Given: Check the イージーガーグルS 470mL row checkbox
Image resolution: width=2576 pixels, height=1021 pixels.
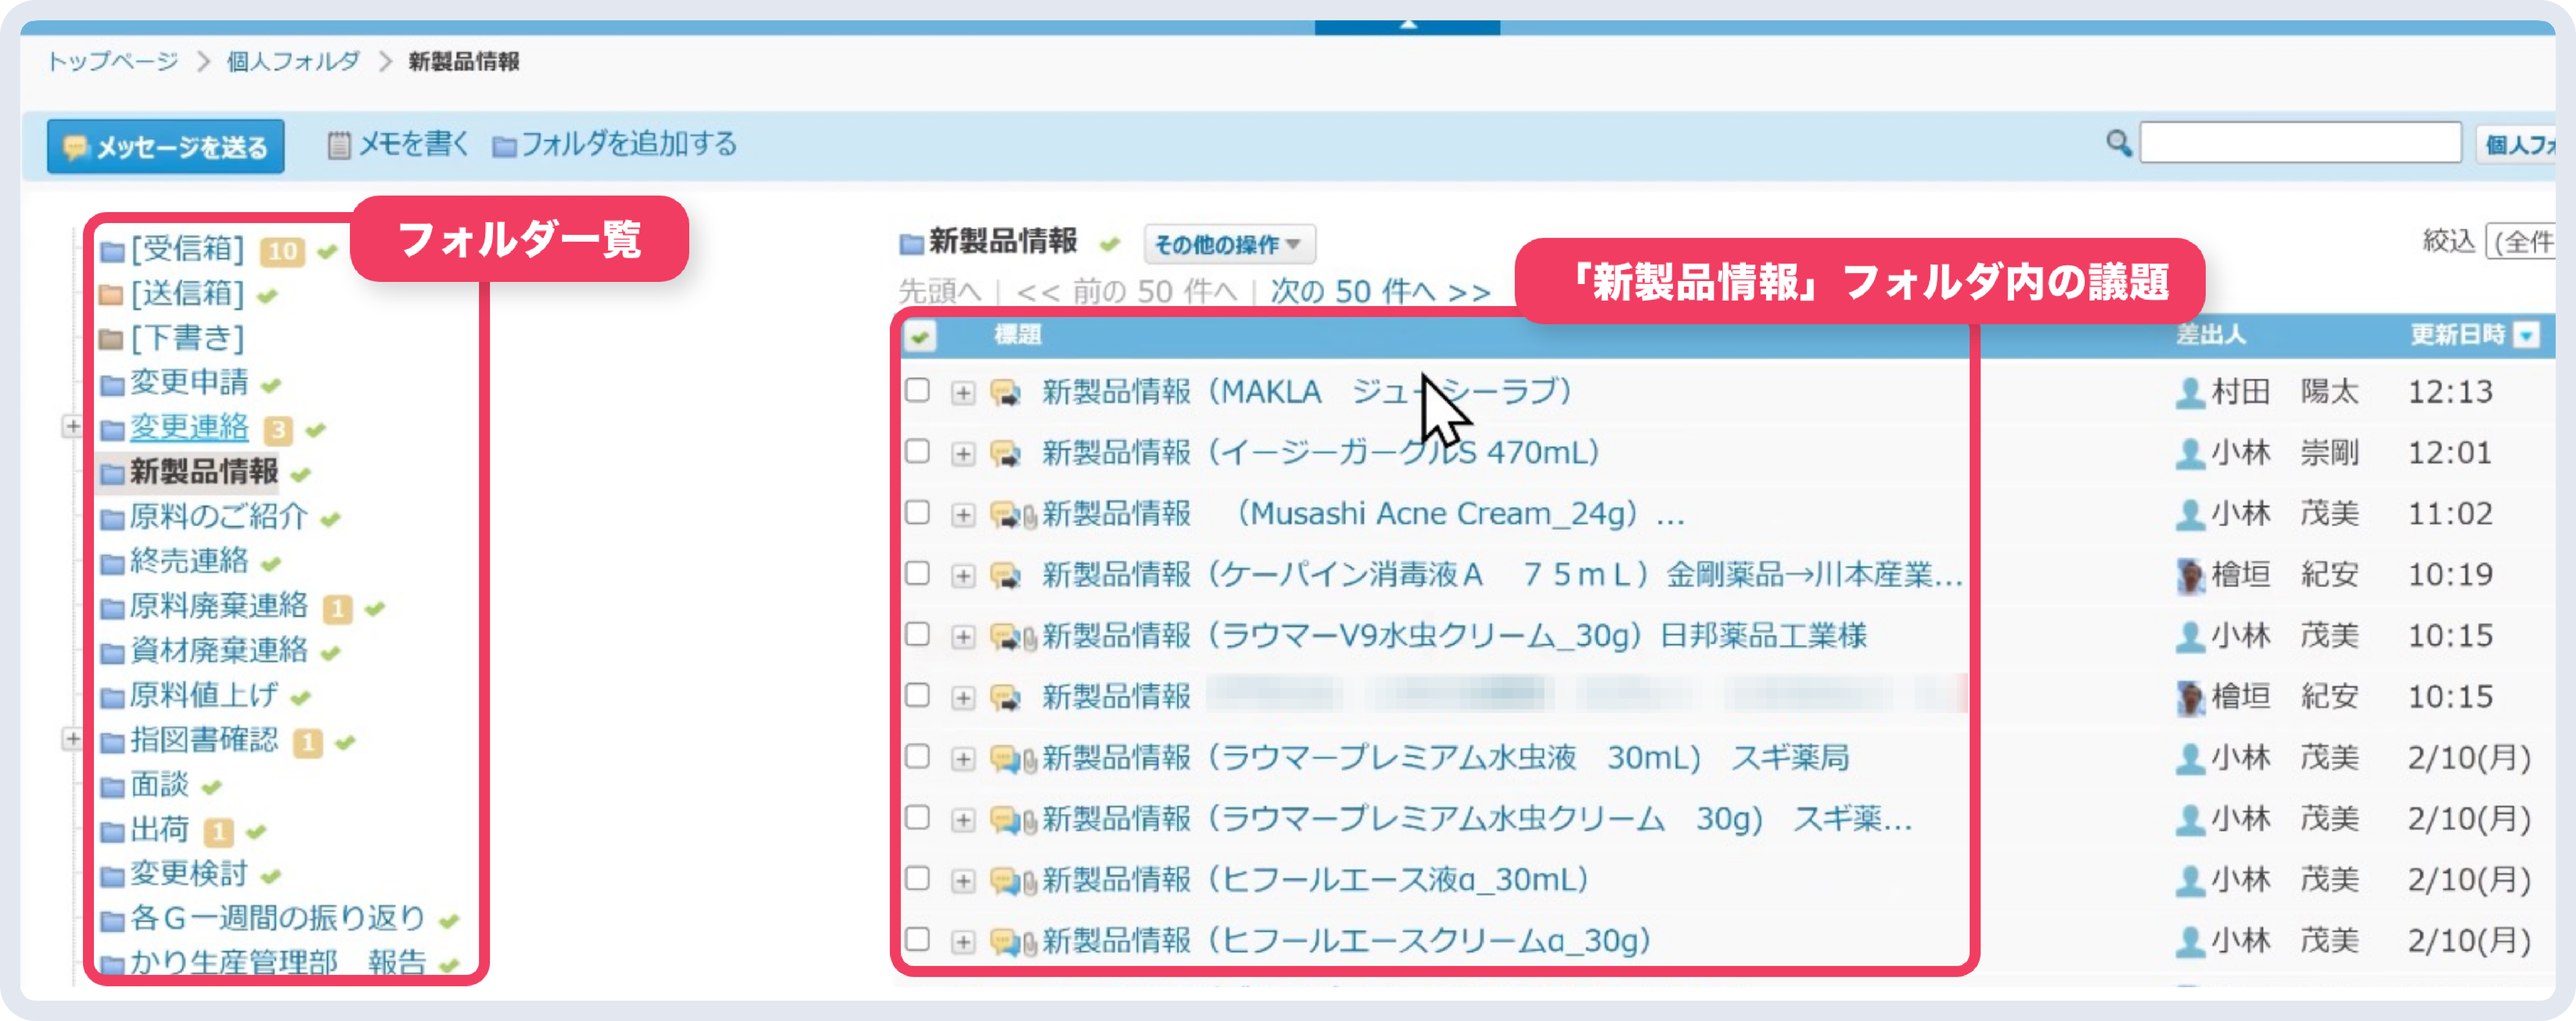Looking at the screenshot, I should 917,452.
